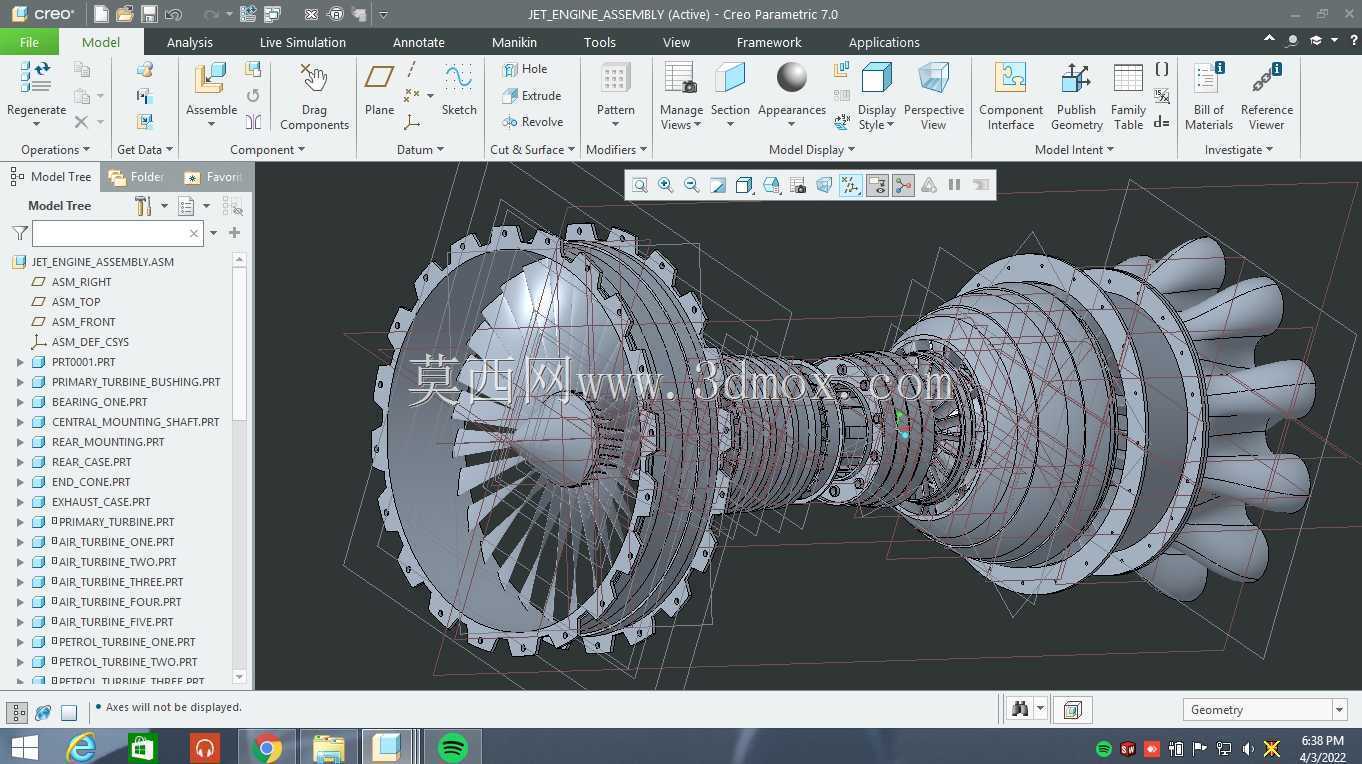Click the model tree scrollbar down arrow
The height and width of the screenshot is (764, 1362).
[x=239, y=677]
